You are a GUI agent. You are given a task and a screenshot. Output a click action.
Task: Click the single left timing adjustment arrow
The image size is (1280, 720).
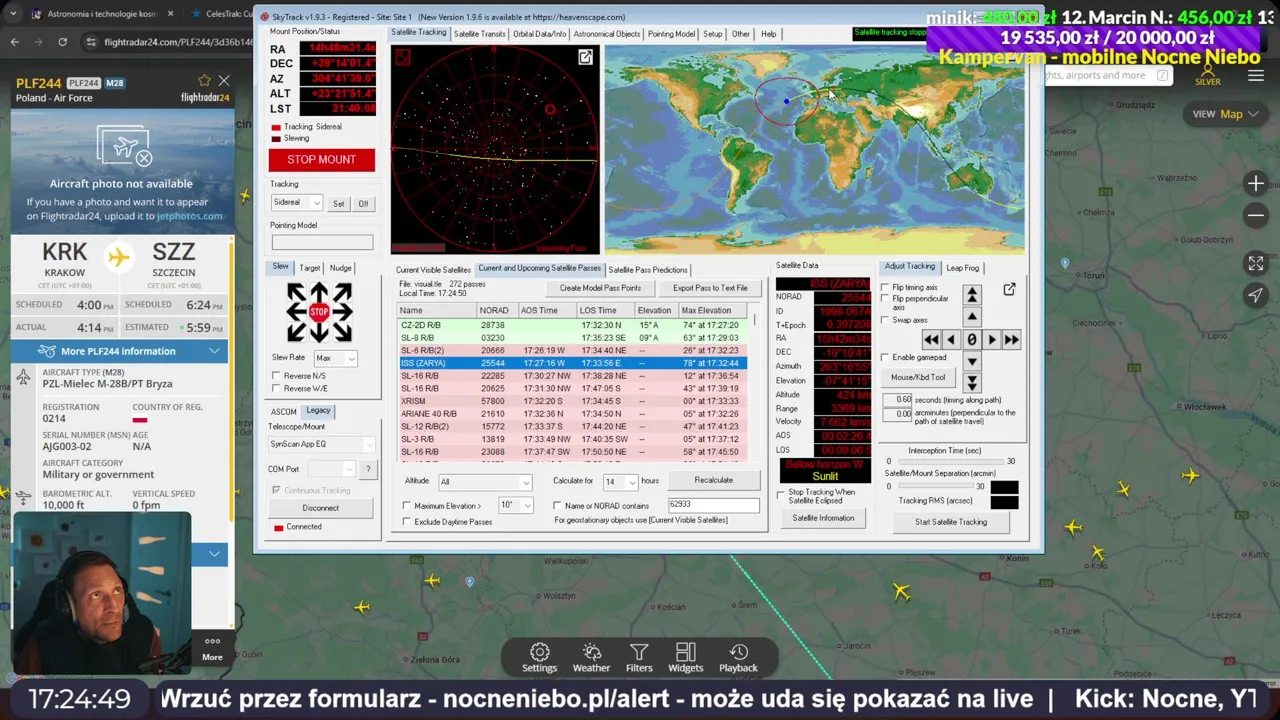(951, 340)
